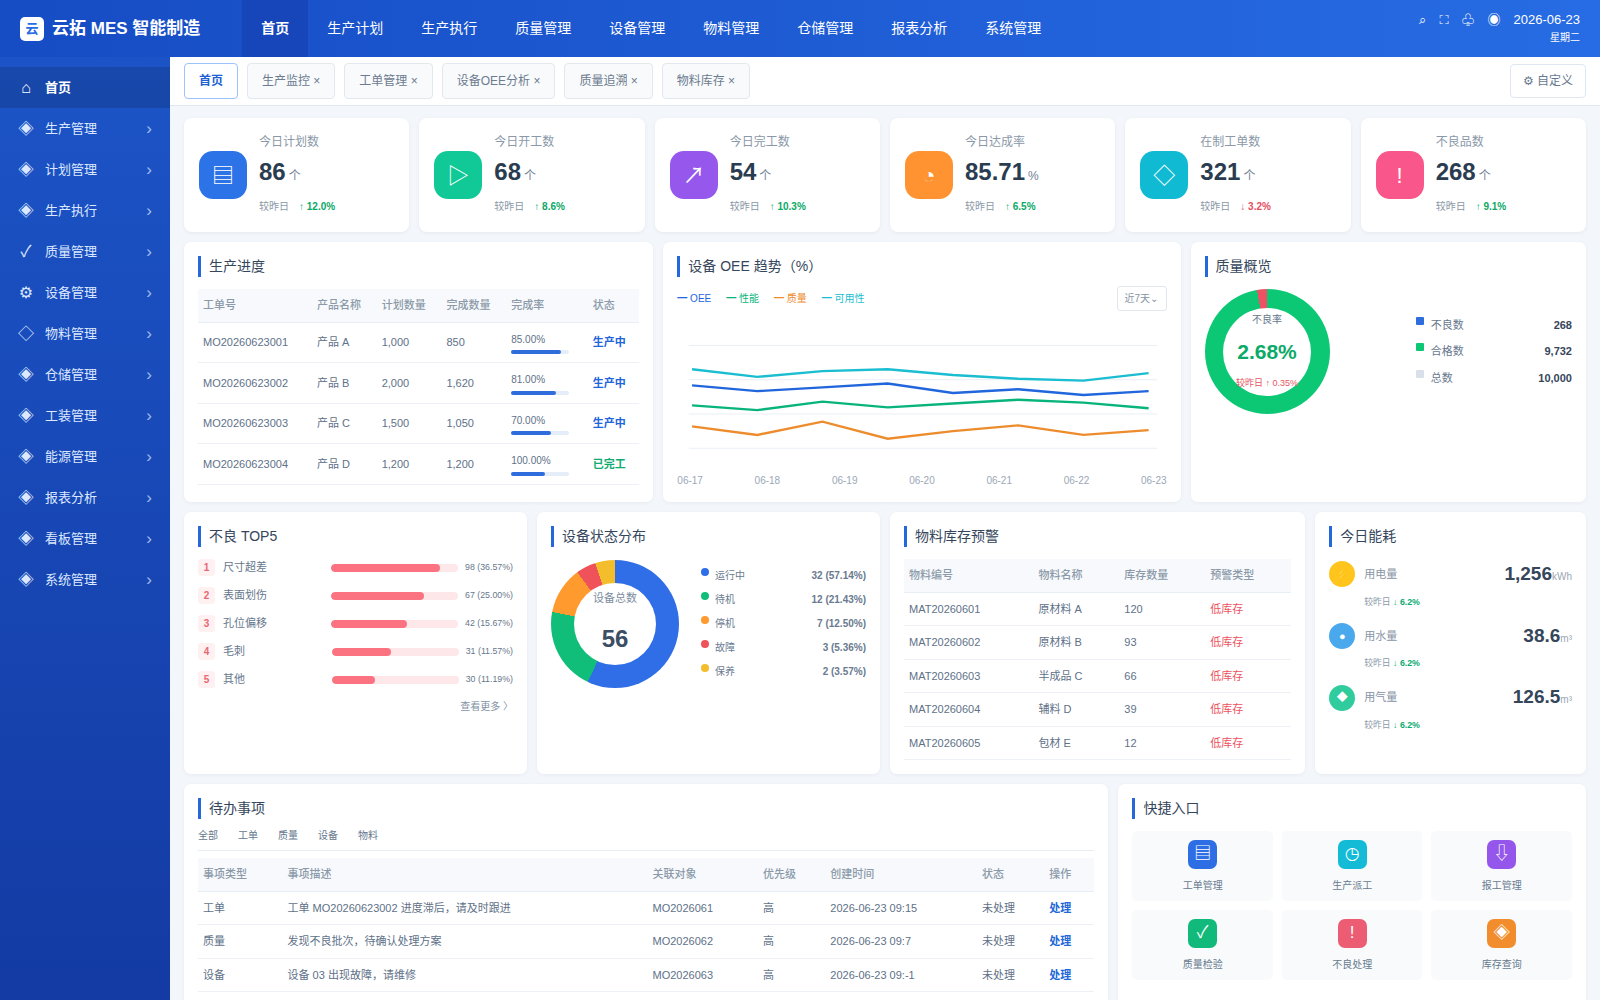
Task: Open 报表分析 in the top navigation
Action: tap(919, 28)
